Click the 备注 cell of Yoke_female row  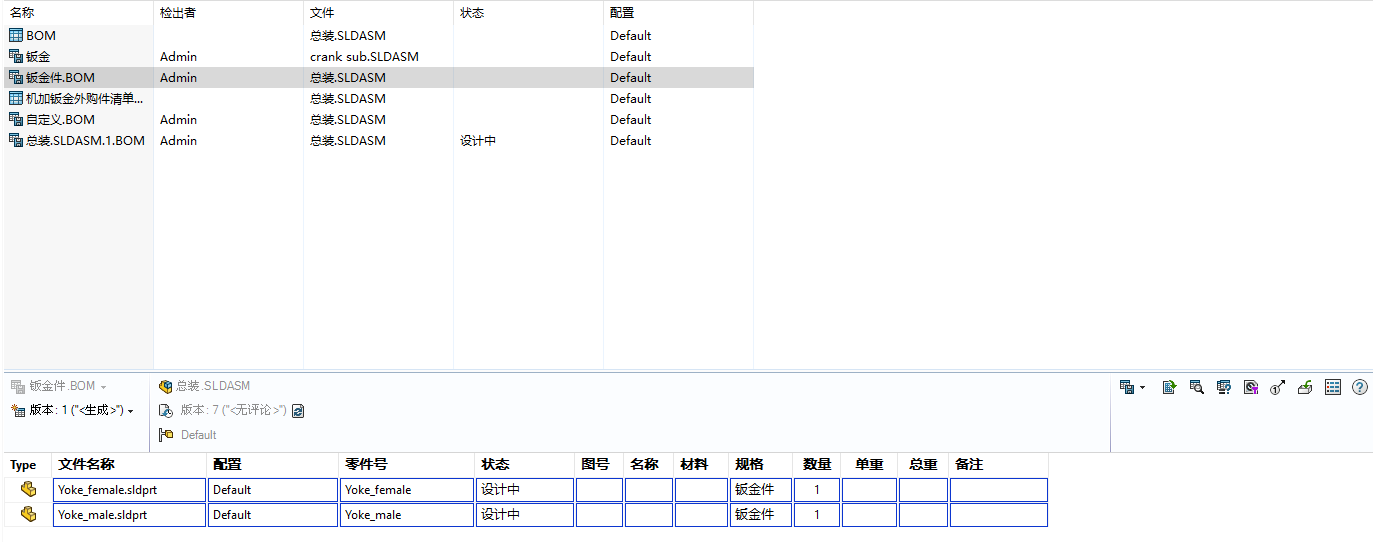coord(999,490)
